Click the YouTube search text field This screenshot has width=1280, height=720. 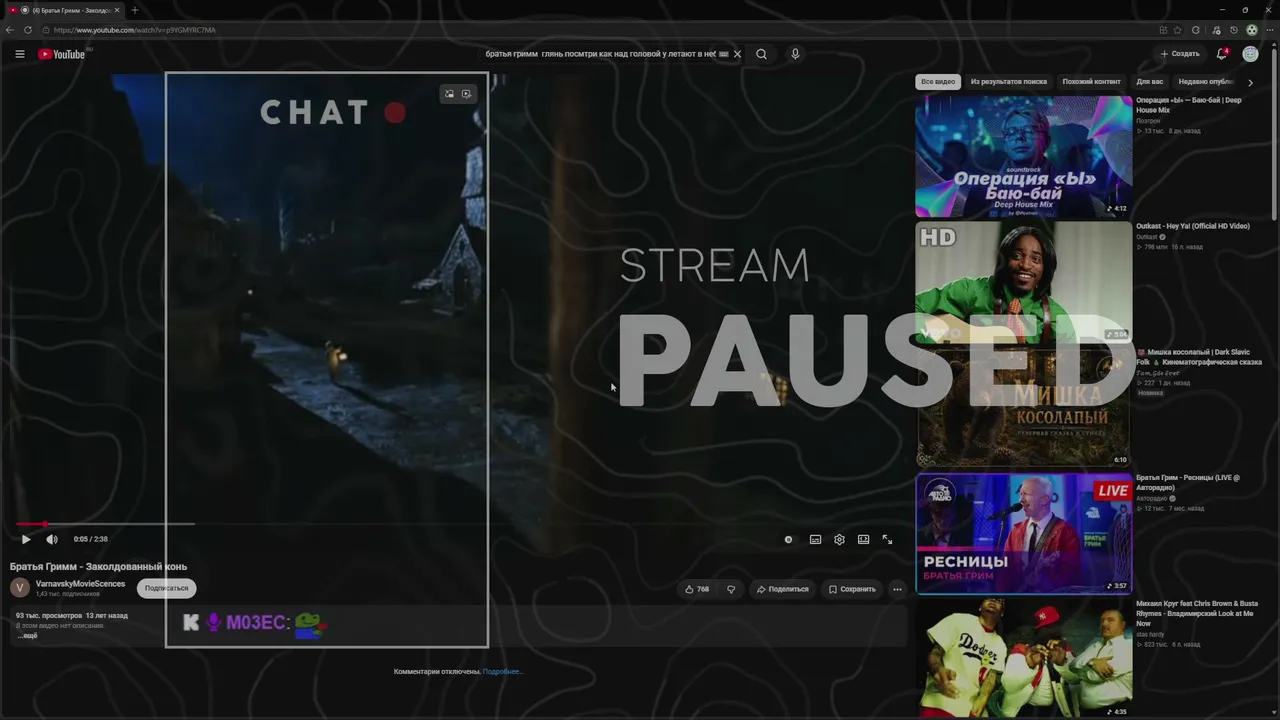coord(600,54)
